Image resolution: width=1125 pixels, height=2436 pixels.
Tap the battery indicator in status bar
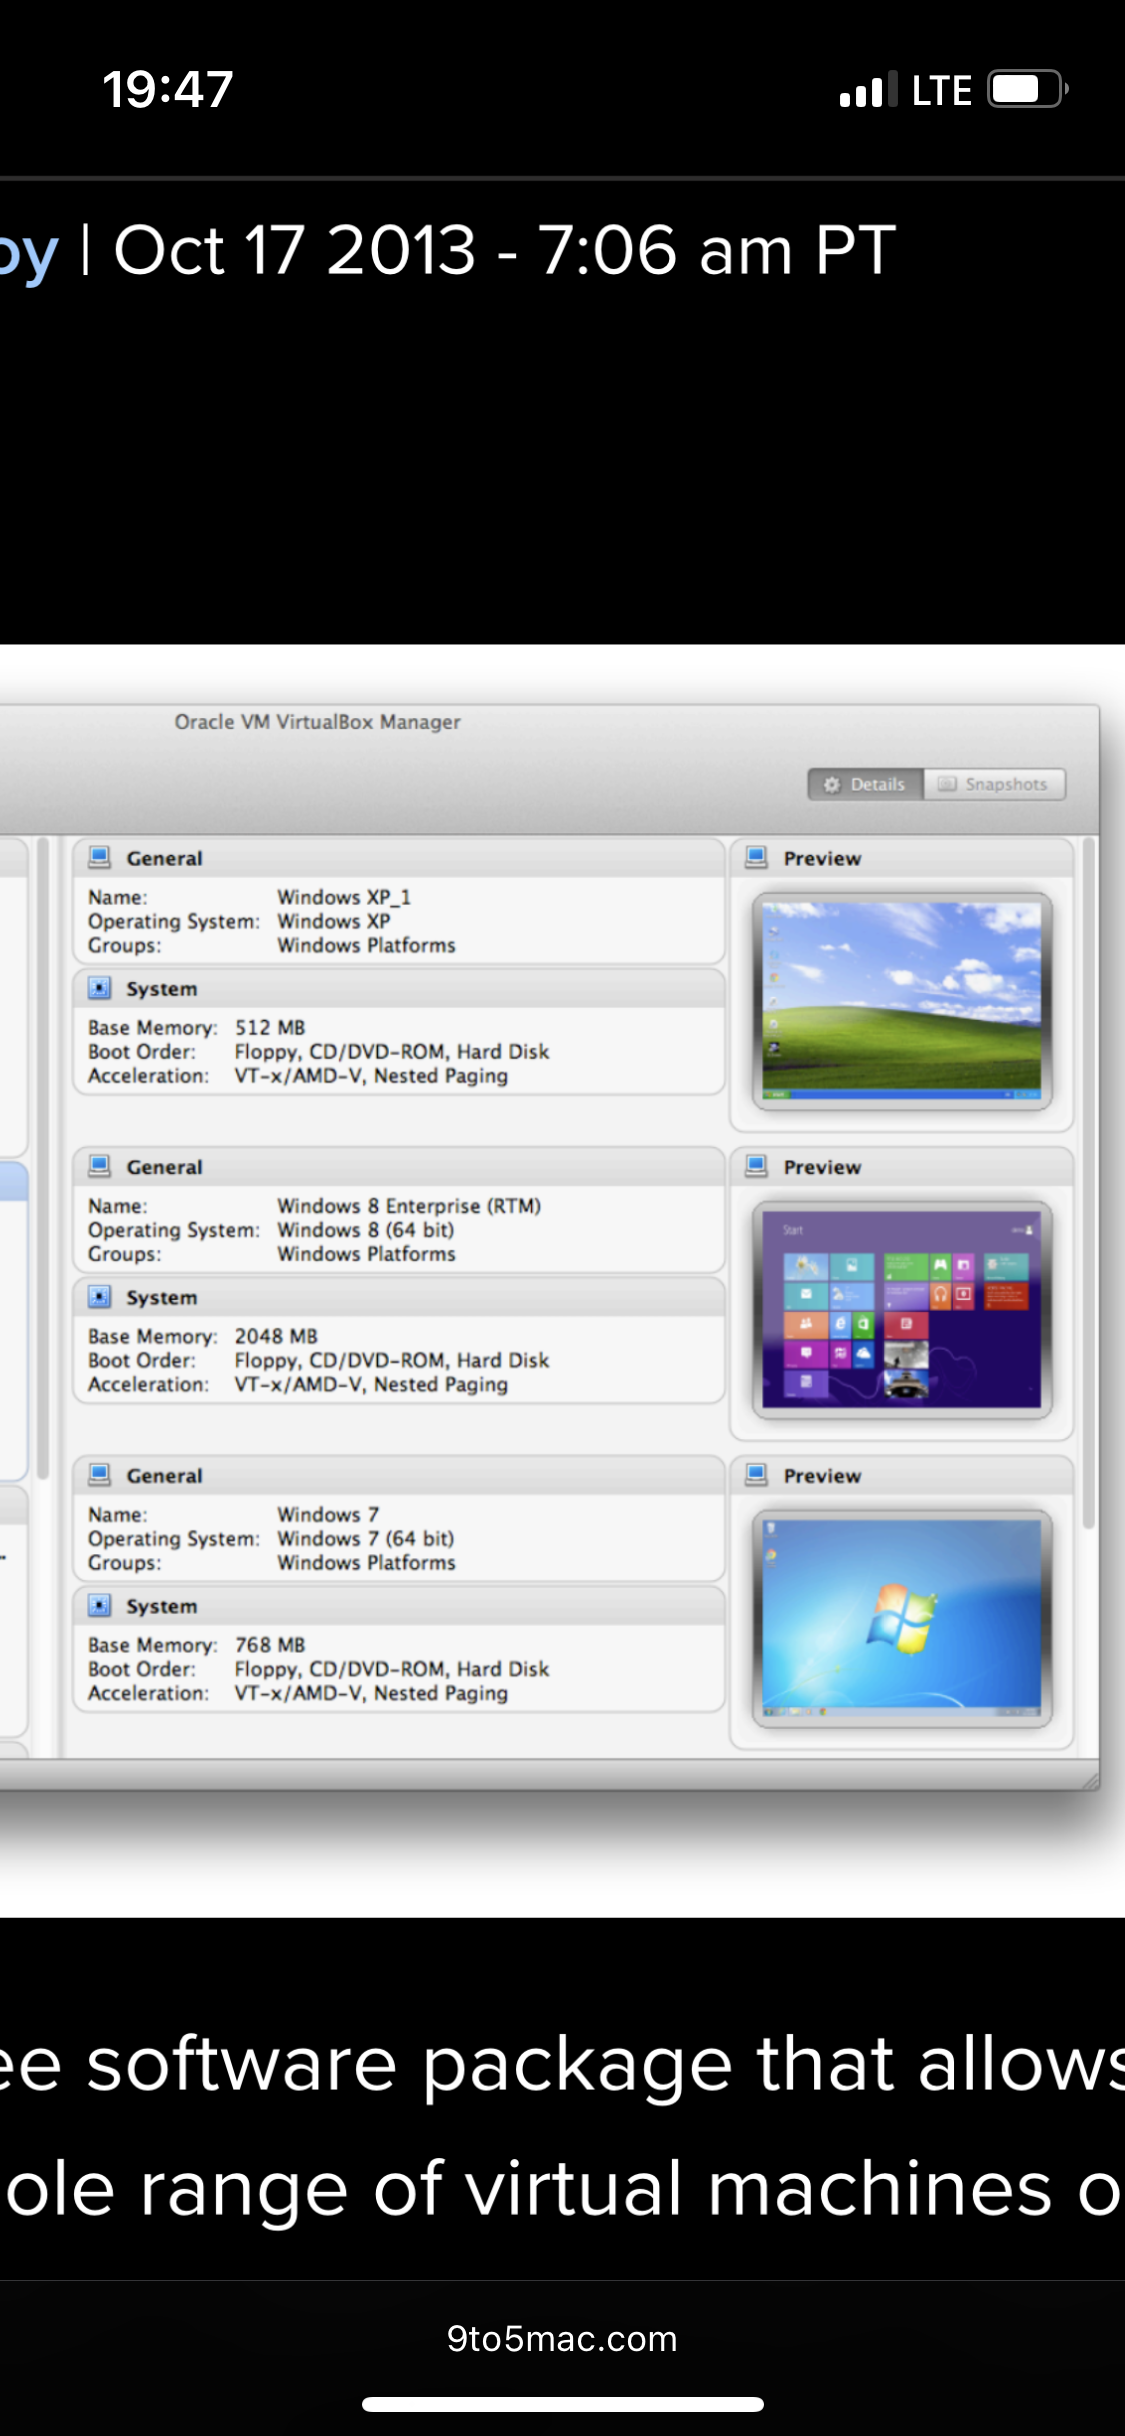click(x=1028, y=89)
